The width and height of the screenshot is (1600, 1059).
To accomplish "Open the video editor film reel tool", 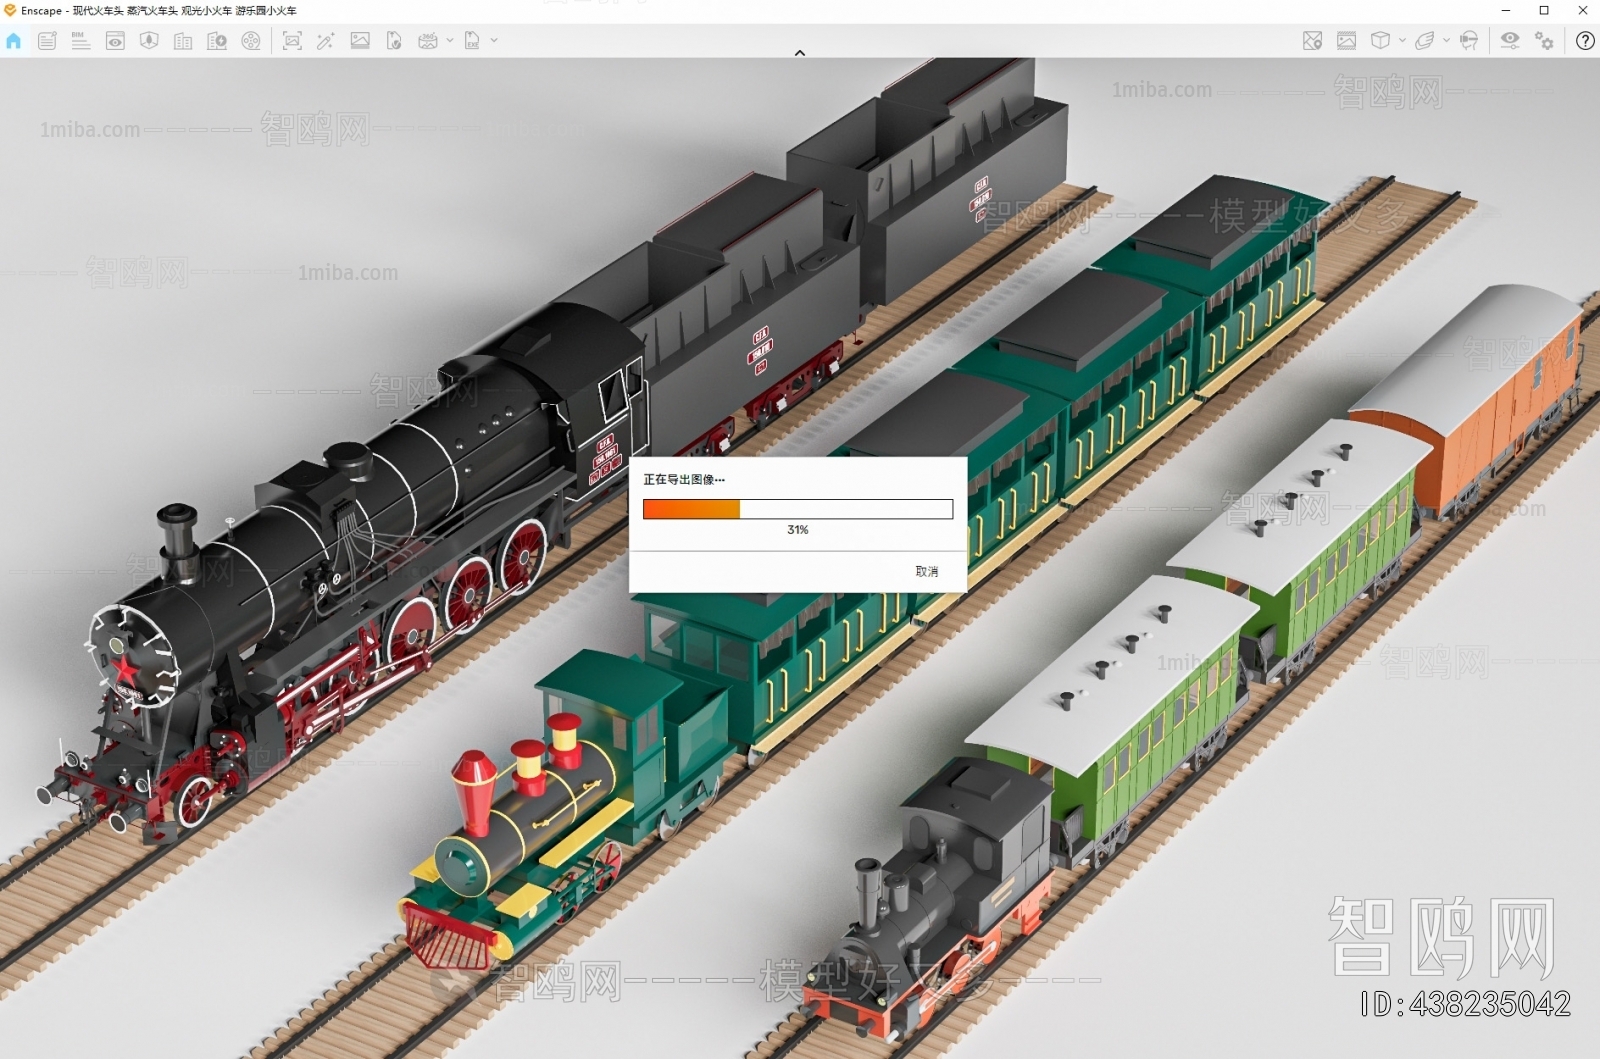I will pyautogui.click(x=251, y=41).
